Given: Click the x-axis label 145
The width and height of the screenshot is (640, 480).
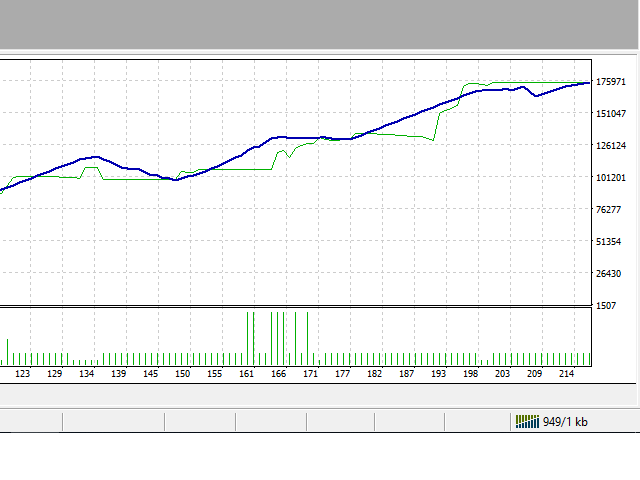Looking at the screenshot, I should coord(151,373).
